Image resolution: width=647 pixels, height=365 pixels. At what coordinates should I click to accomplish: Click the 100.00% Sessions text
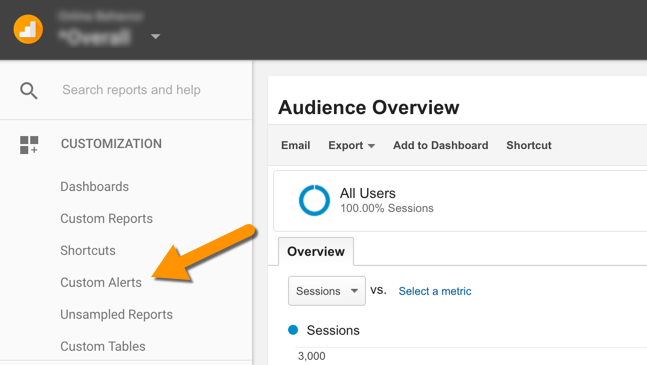click(x=387, y=208)
